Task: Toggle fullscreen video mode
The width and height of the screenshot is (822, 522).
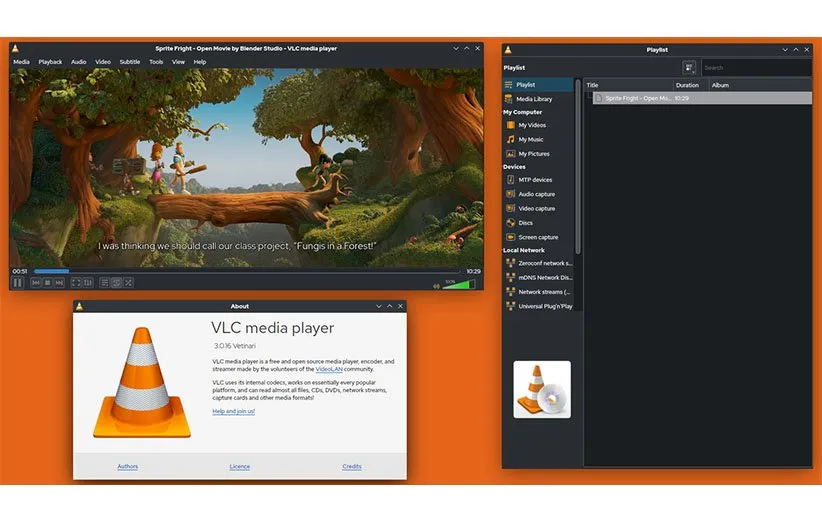Action: click(76, 283)
